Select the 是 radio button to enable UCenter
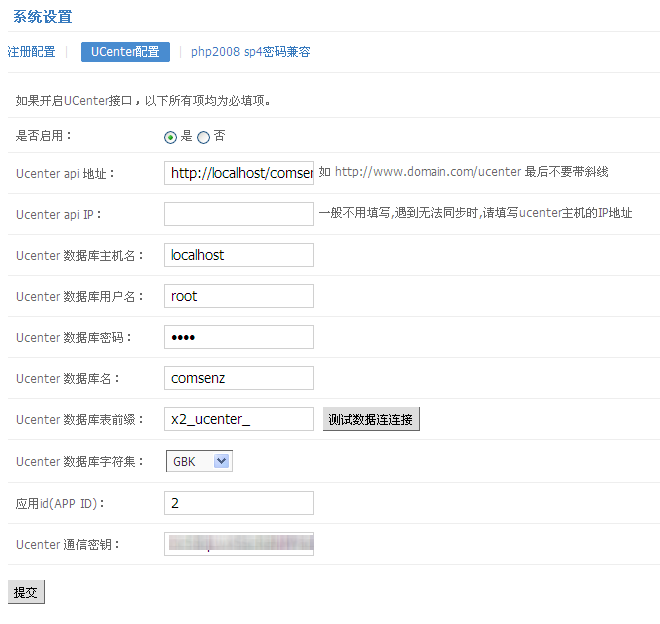The width and height of the screenshot is (660, 624). click(170, 137)
